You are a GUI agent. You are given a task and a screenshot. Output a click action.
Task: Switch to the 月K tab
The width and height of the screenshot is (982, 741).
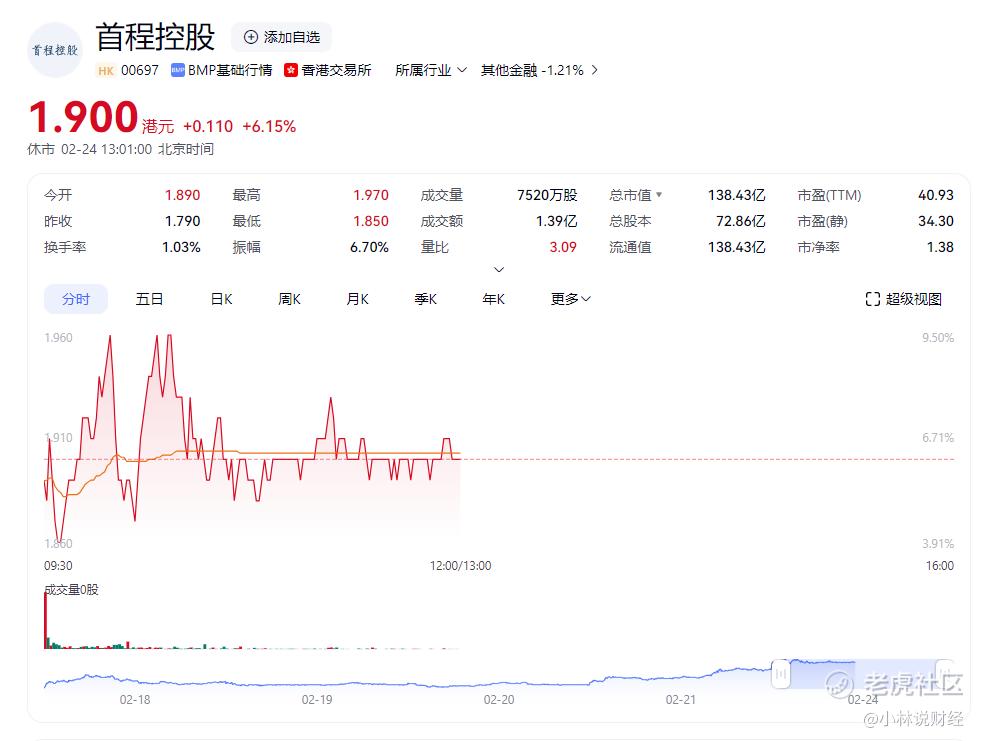[x=358, y=299]
